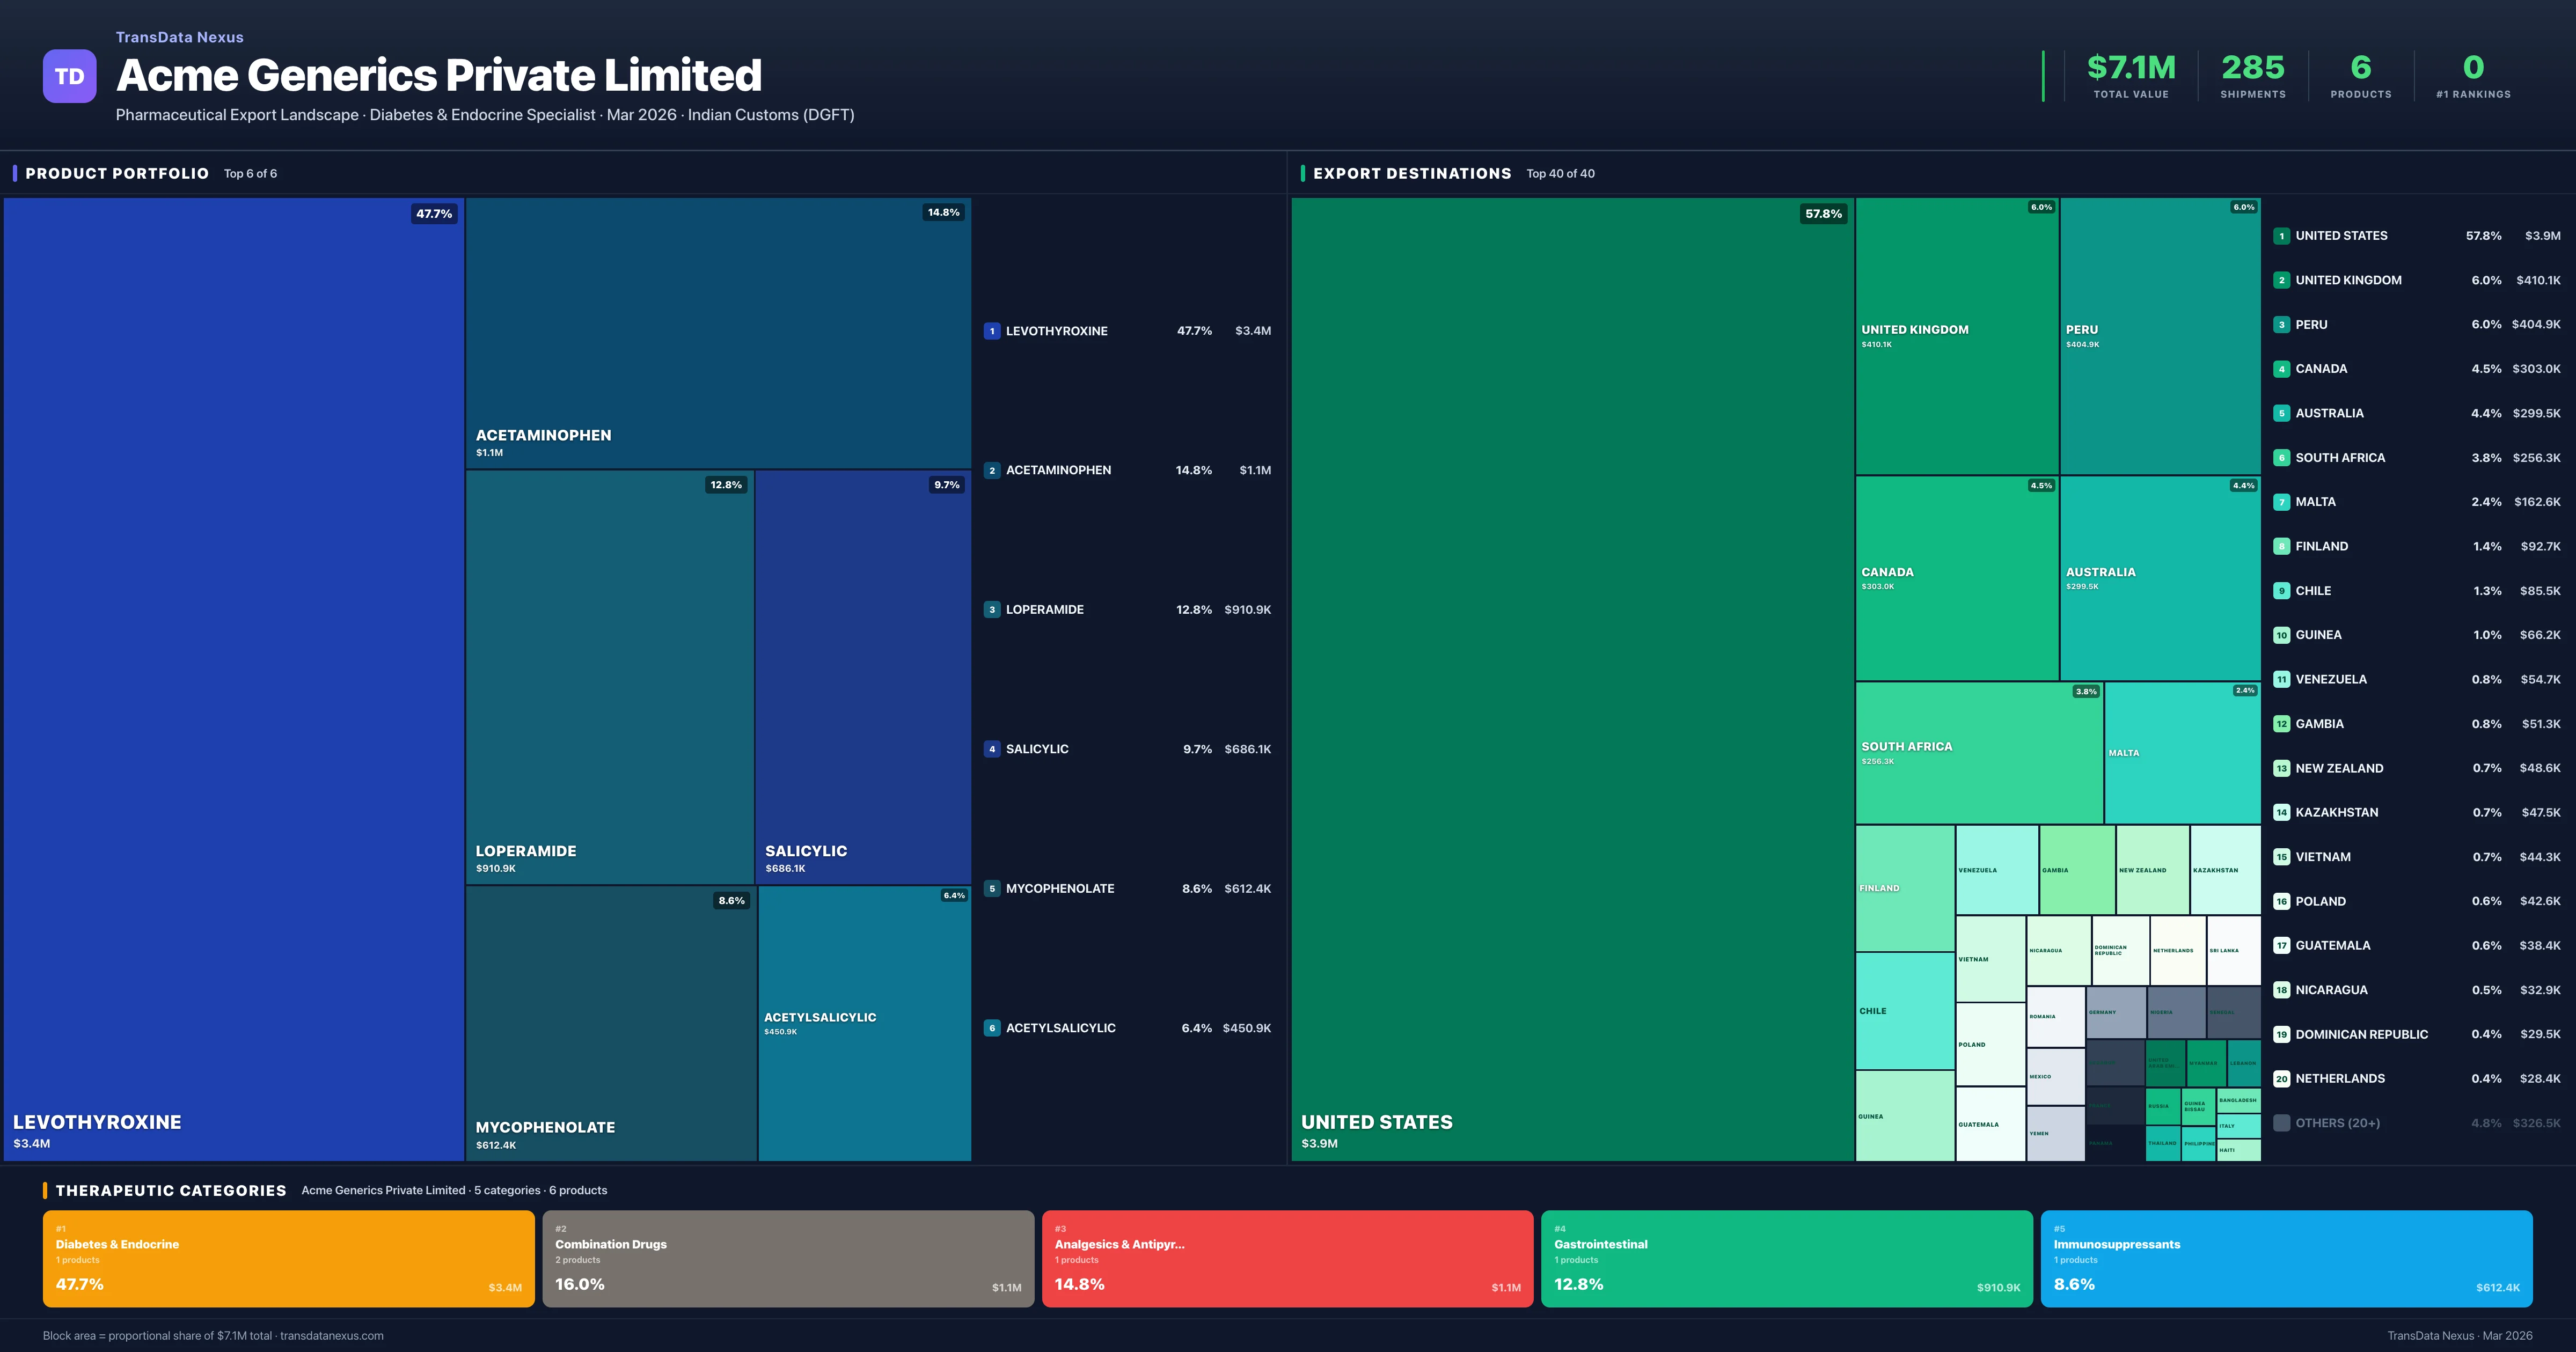Click the rank 10 badge next to GUINEA
2576x1352 pixels.
(x=2282, y=634)
